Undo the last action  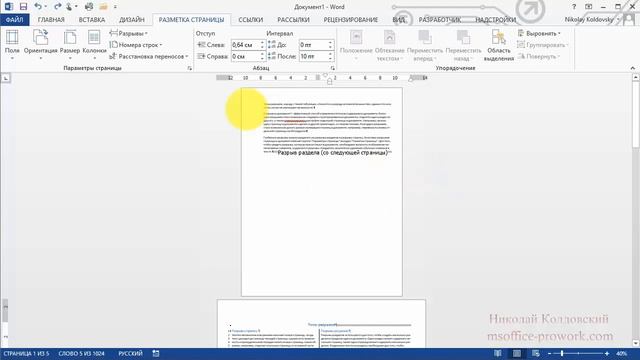[x=38, y=7]
